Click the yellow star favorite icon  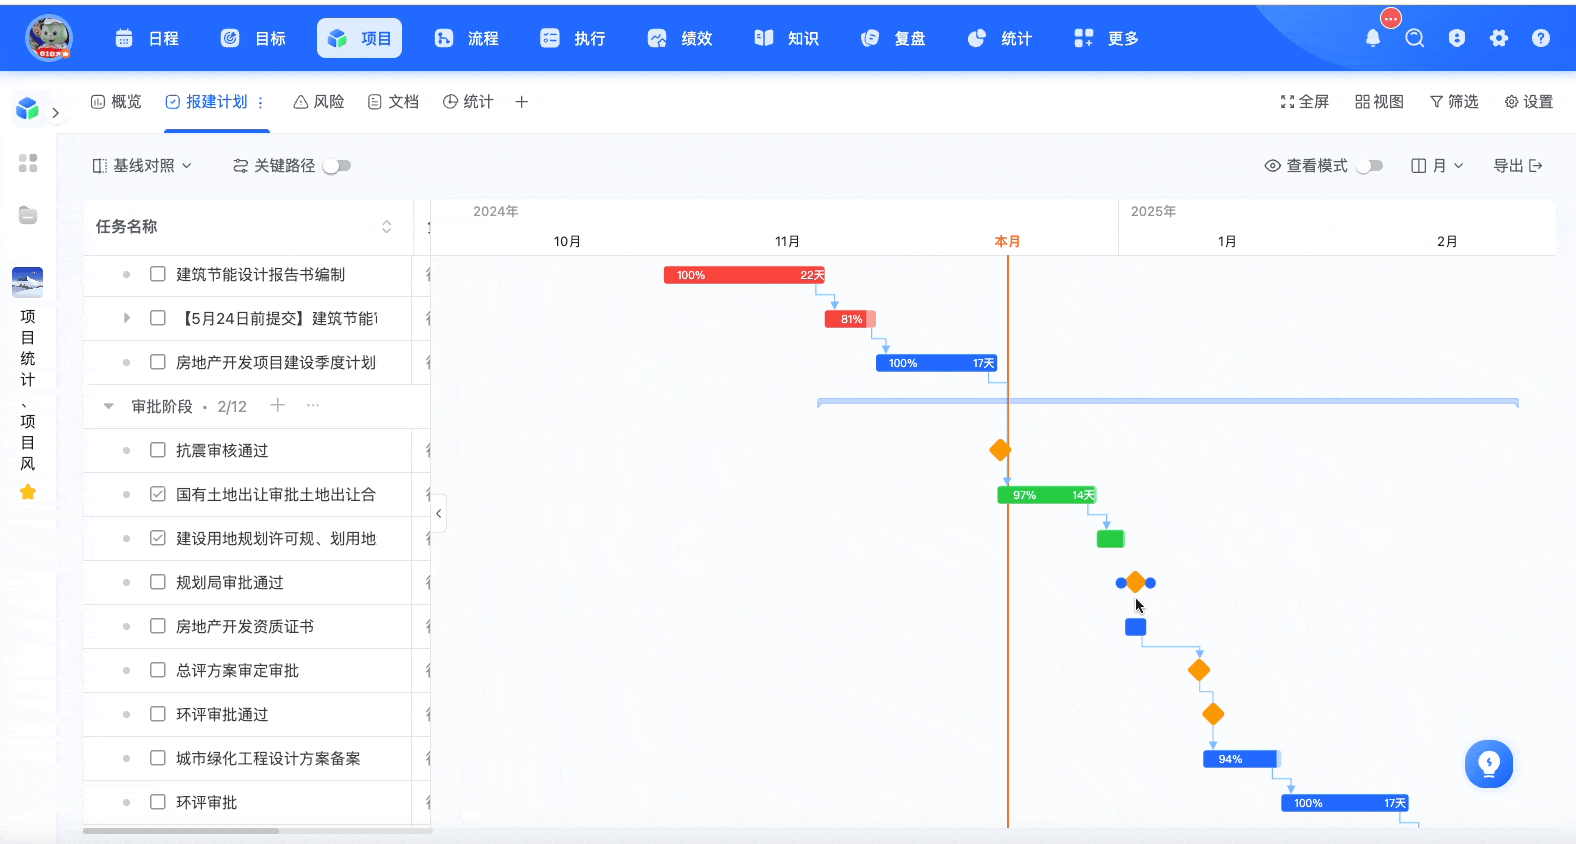pos(28,492)
